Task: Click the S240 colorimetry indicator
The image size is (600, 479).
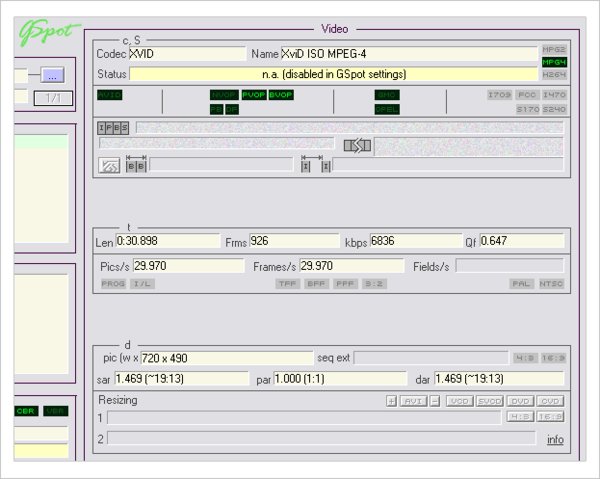Action: click(x=554, y=109)
